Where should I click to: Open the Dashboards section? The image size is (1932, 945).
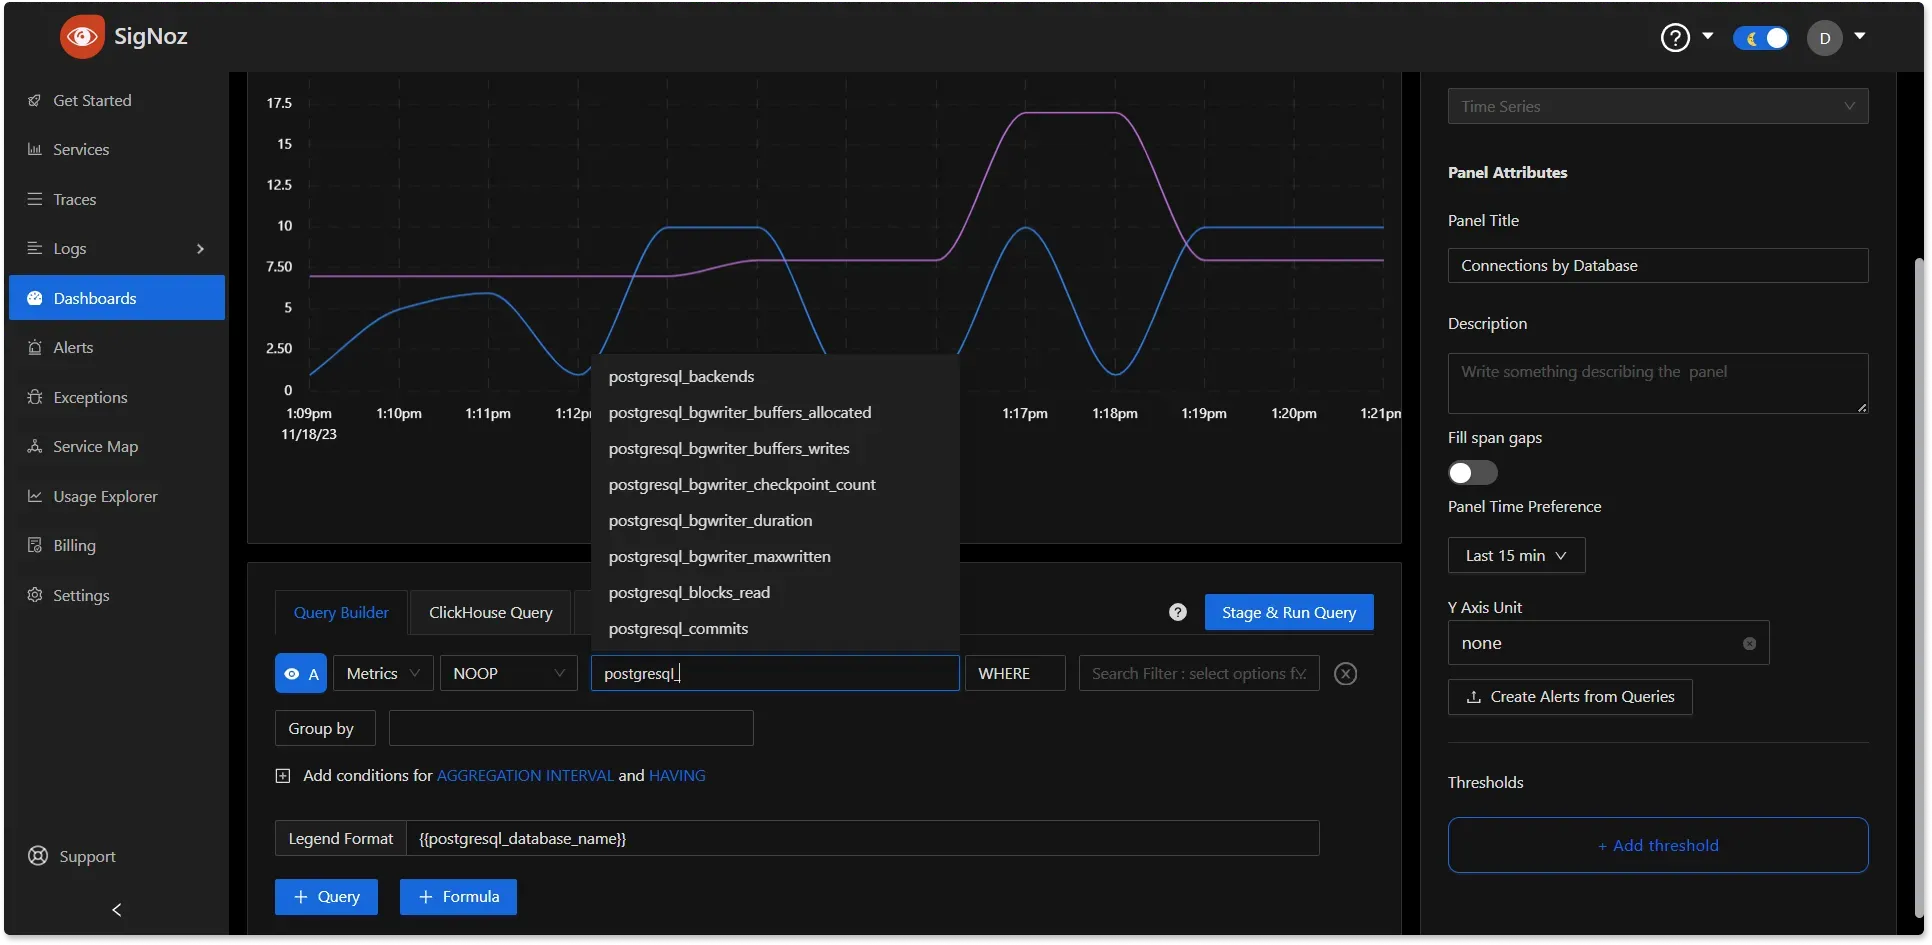point(95,297)
